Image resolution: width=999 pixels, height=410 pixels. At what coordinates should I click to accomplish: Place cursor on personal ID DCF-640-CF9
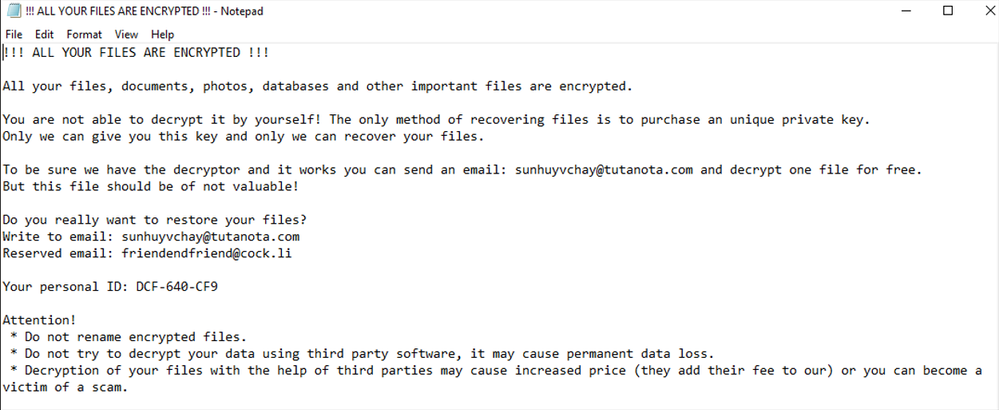(177, 287)
